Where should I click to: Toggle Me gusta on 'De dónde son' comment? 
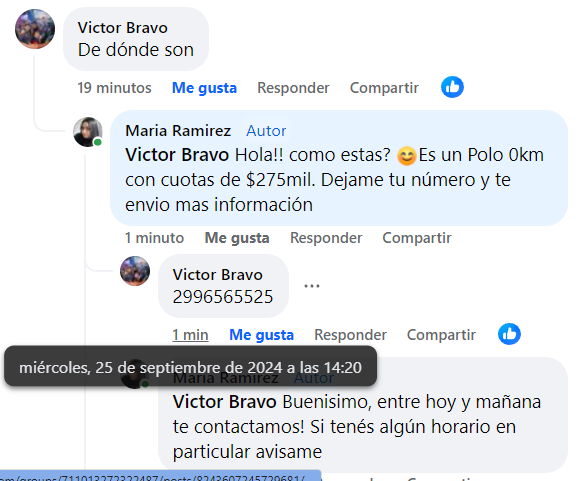coord(204,88)
